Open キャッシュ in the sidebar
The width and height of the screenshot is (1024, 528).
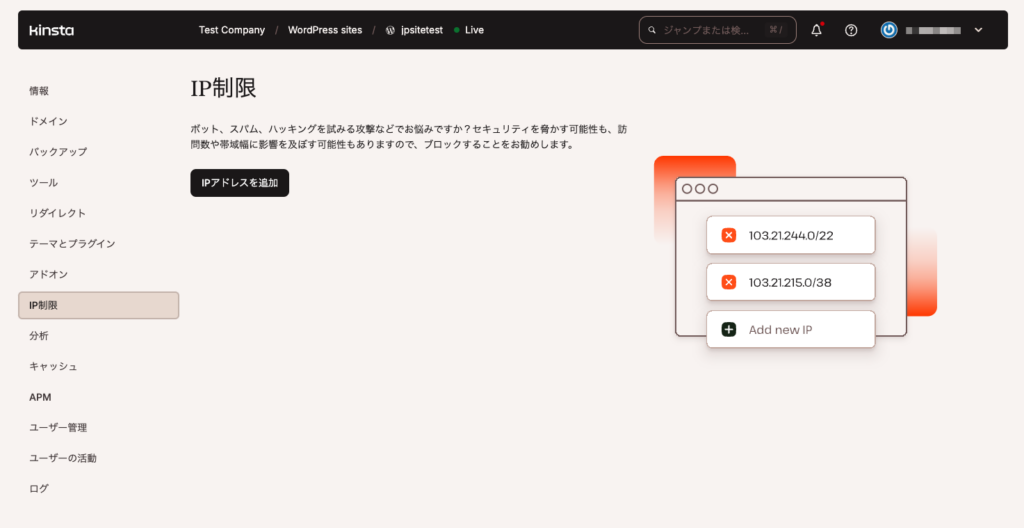53,366
